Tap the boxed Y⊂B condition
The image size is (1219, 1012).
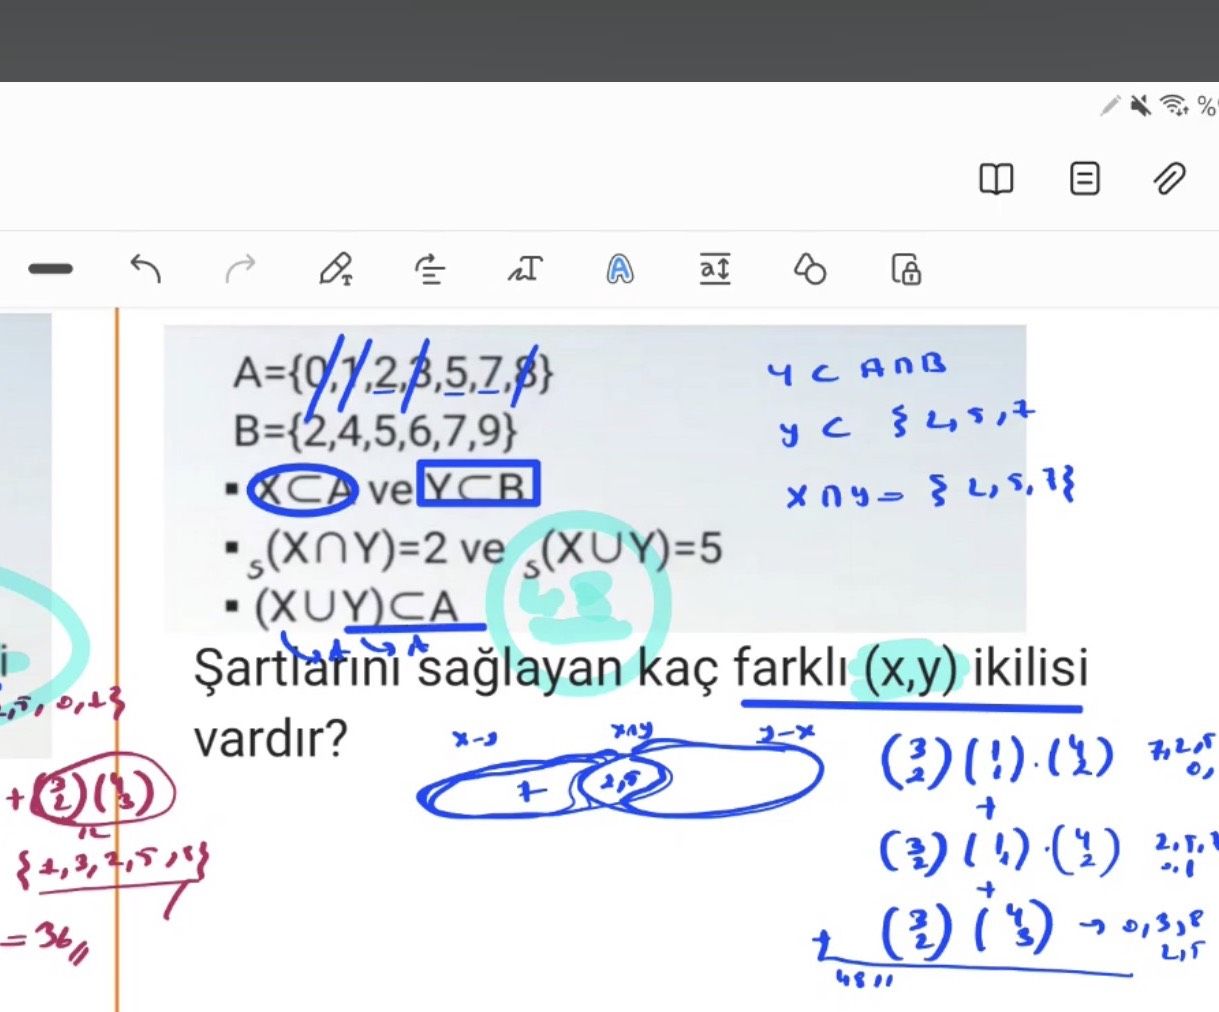[x=479, y=485]
